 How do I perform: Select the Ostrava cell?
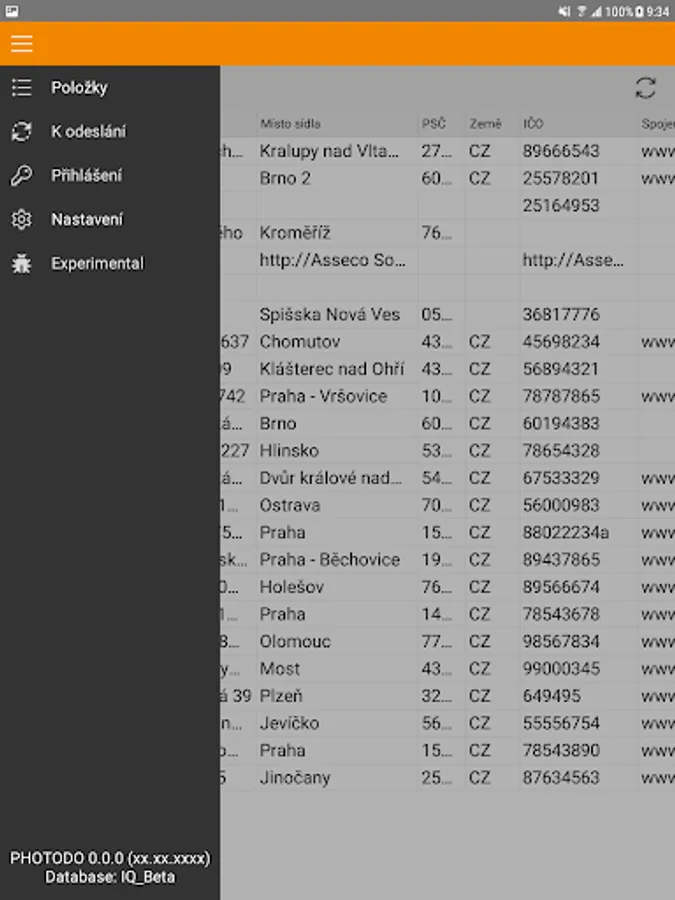338,506
